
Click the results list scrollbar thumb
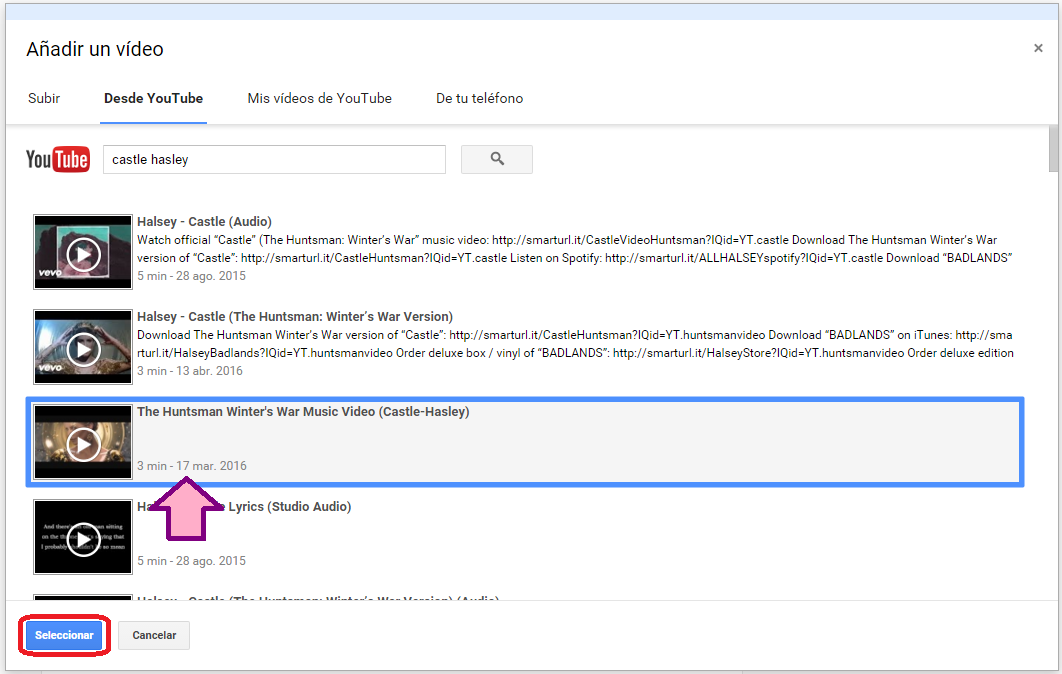pos(1053,148)
